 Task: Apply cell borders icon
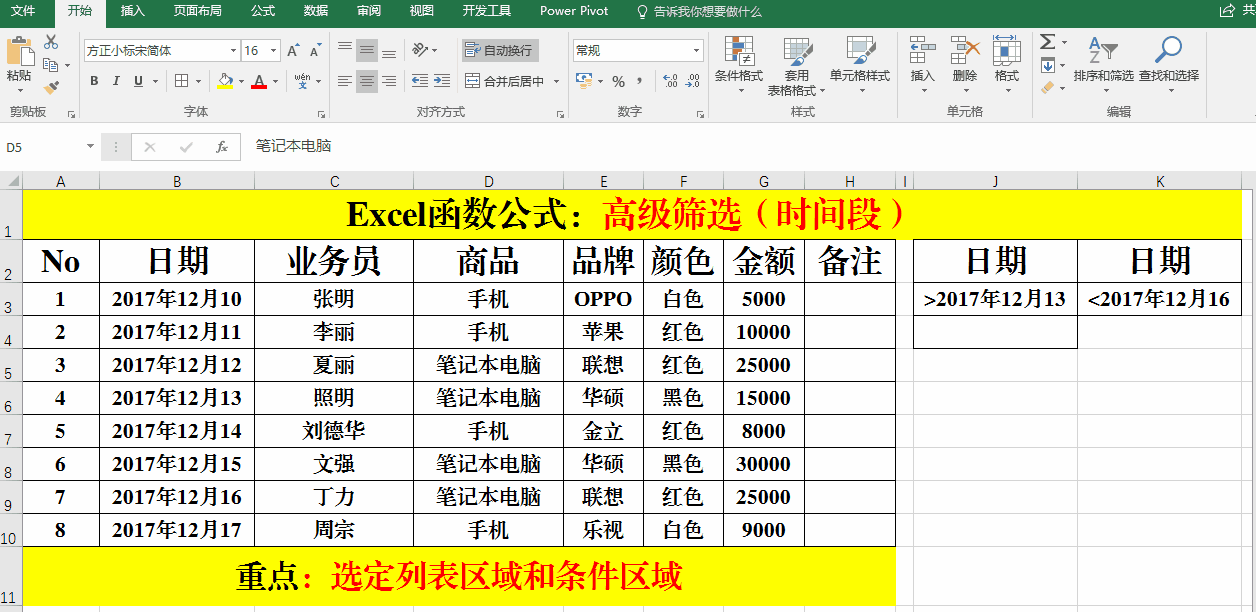(x=182, y=81)
